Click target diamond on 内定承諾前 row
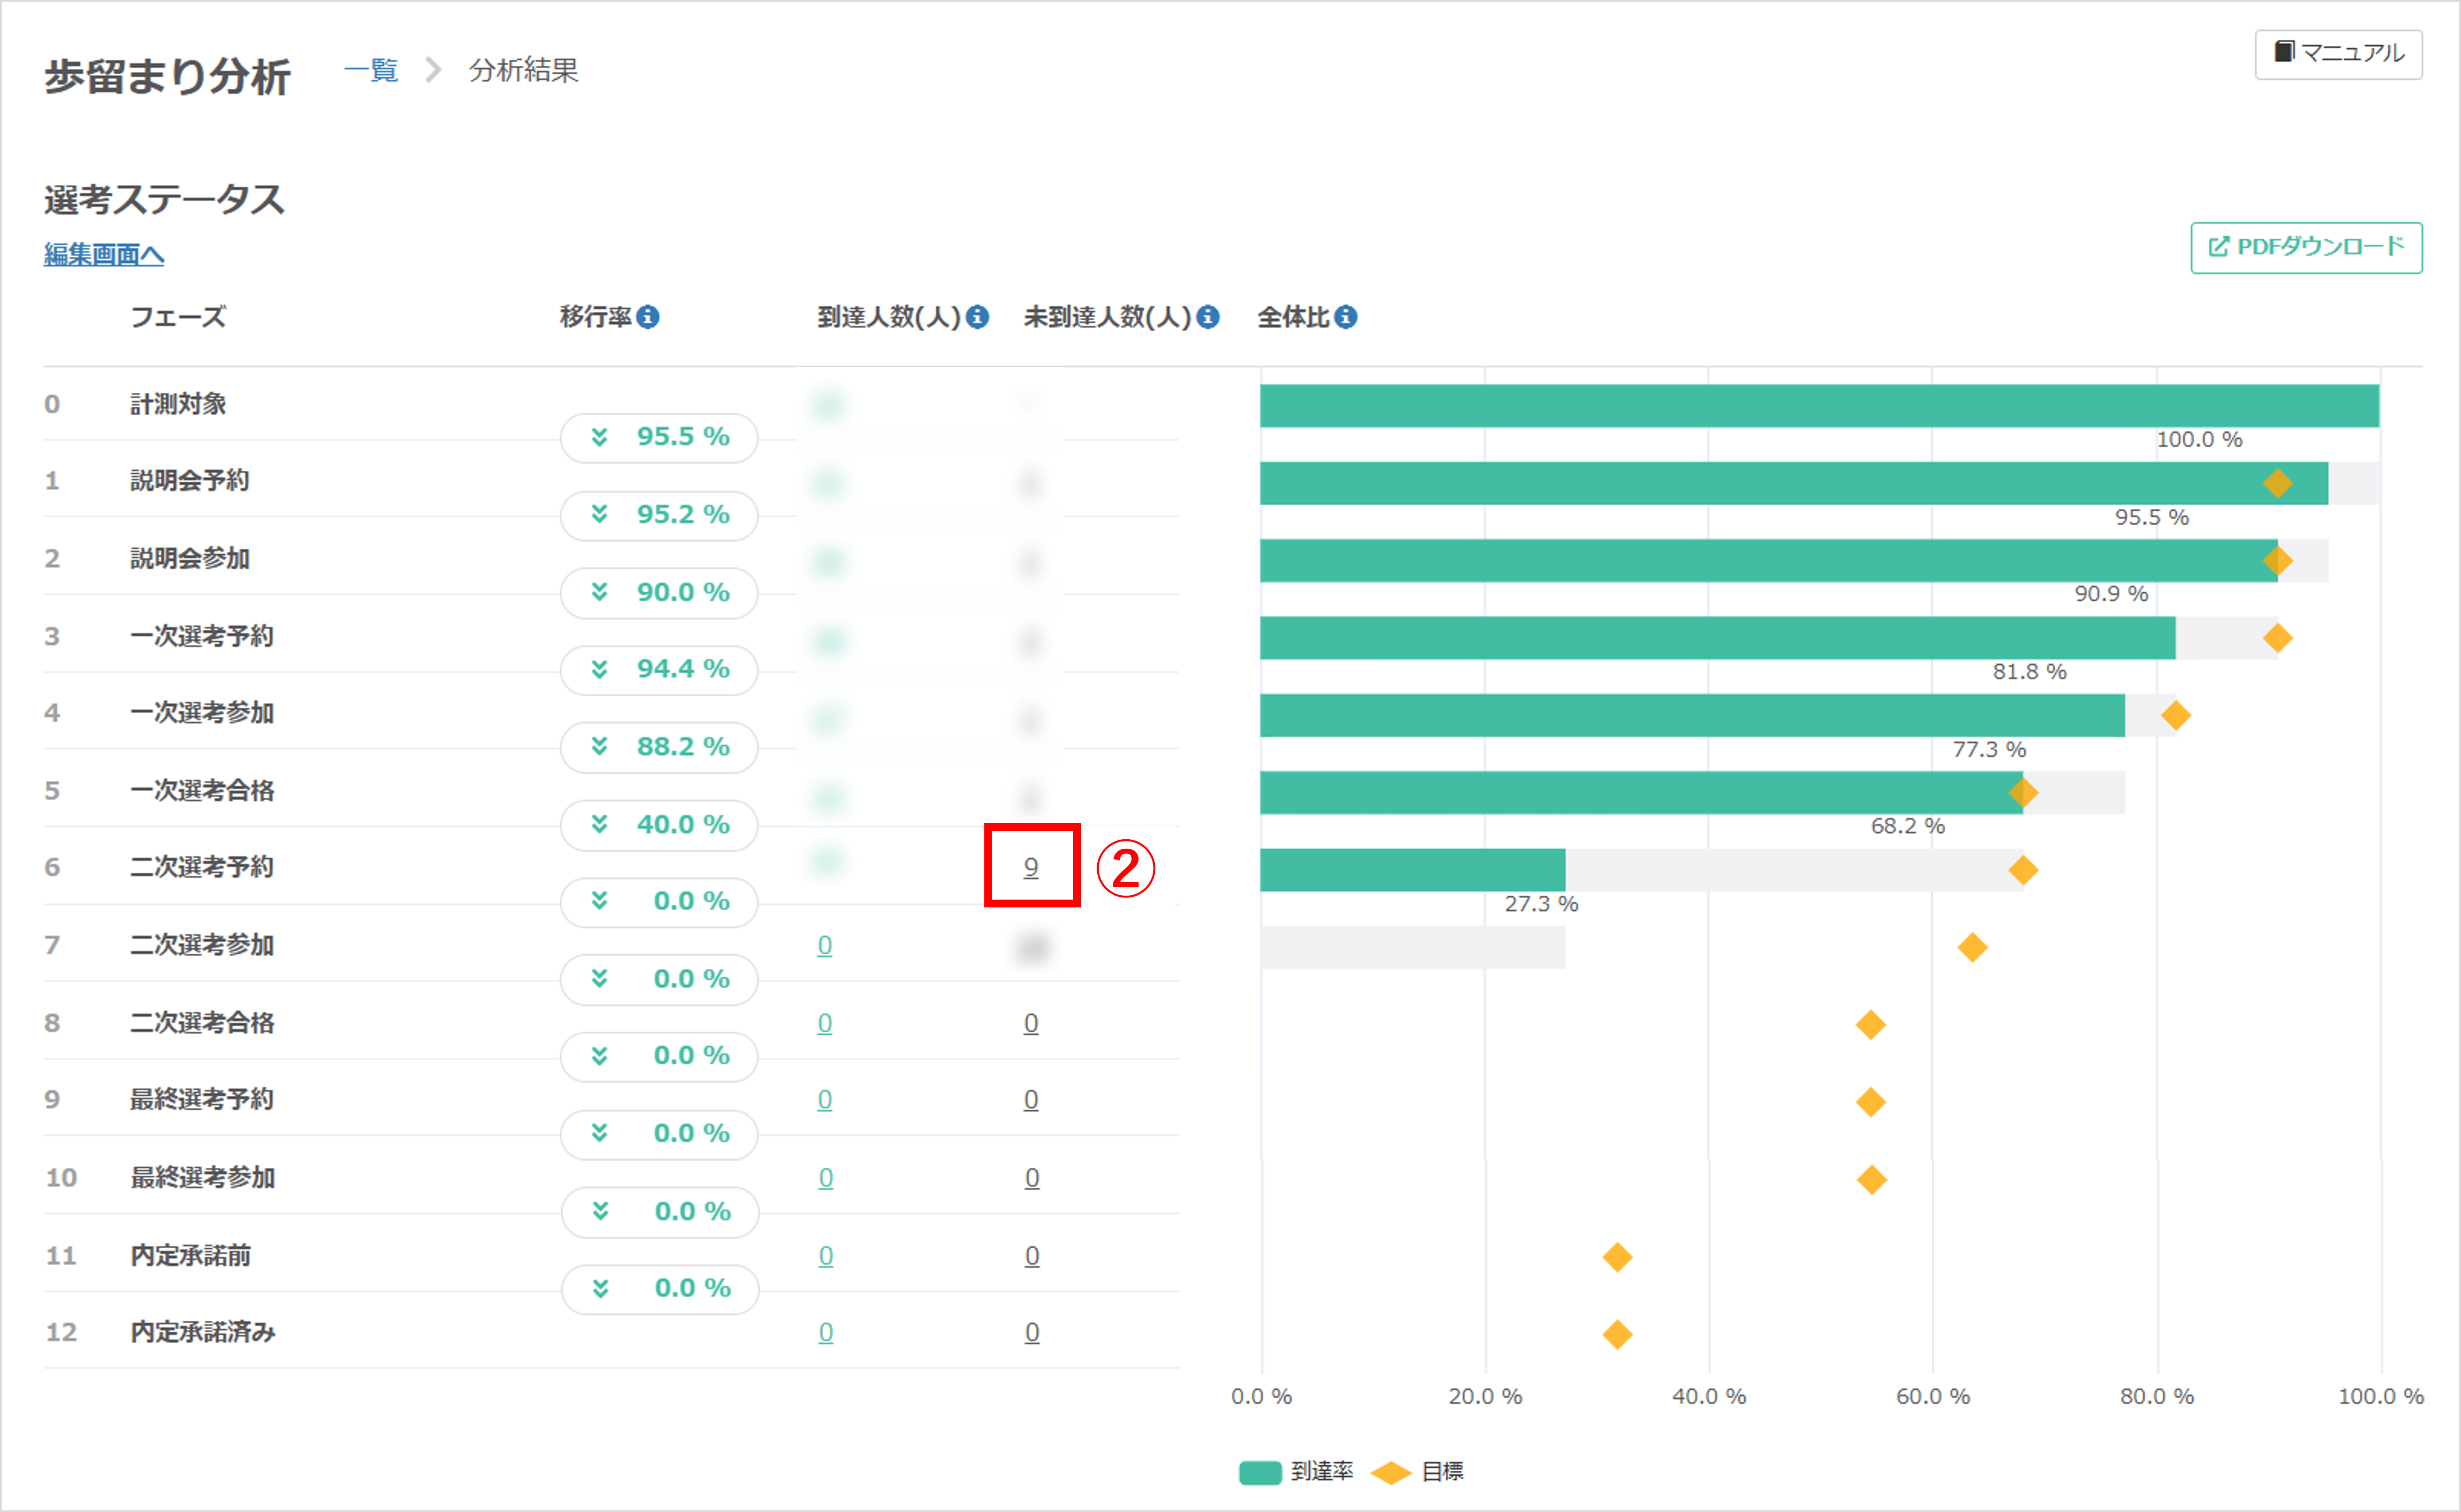2461x1512 pixels. pos(1617,1257)
